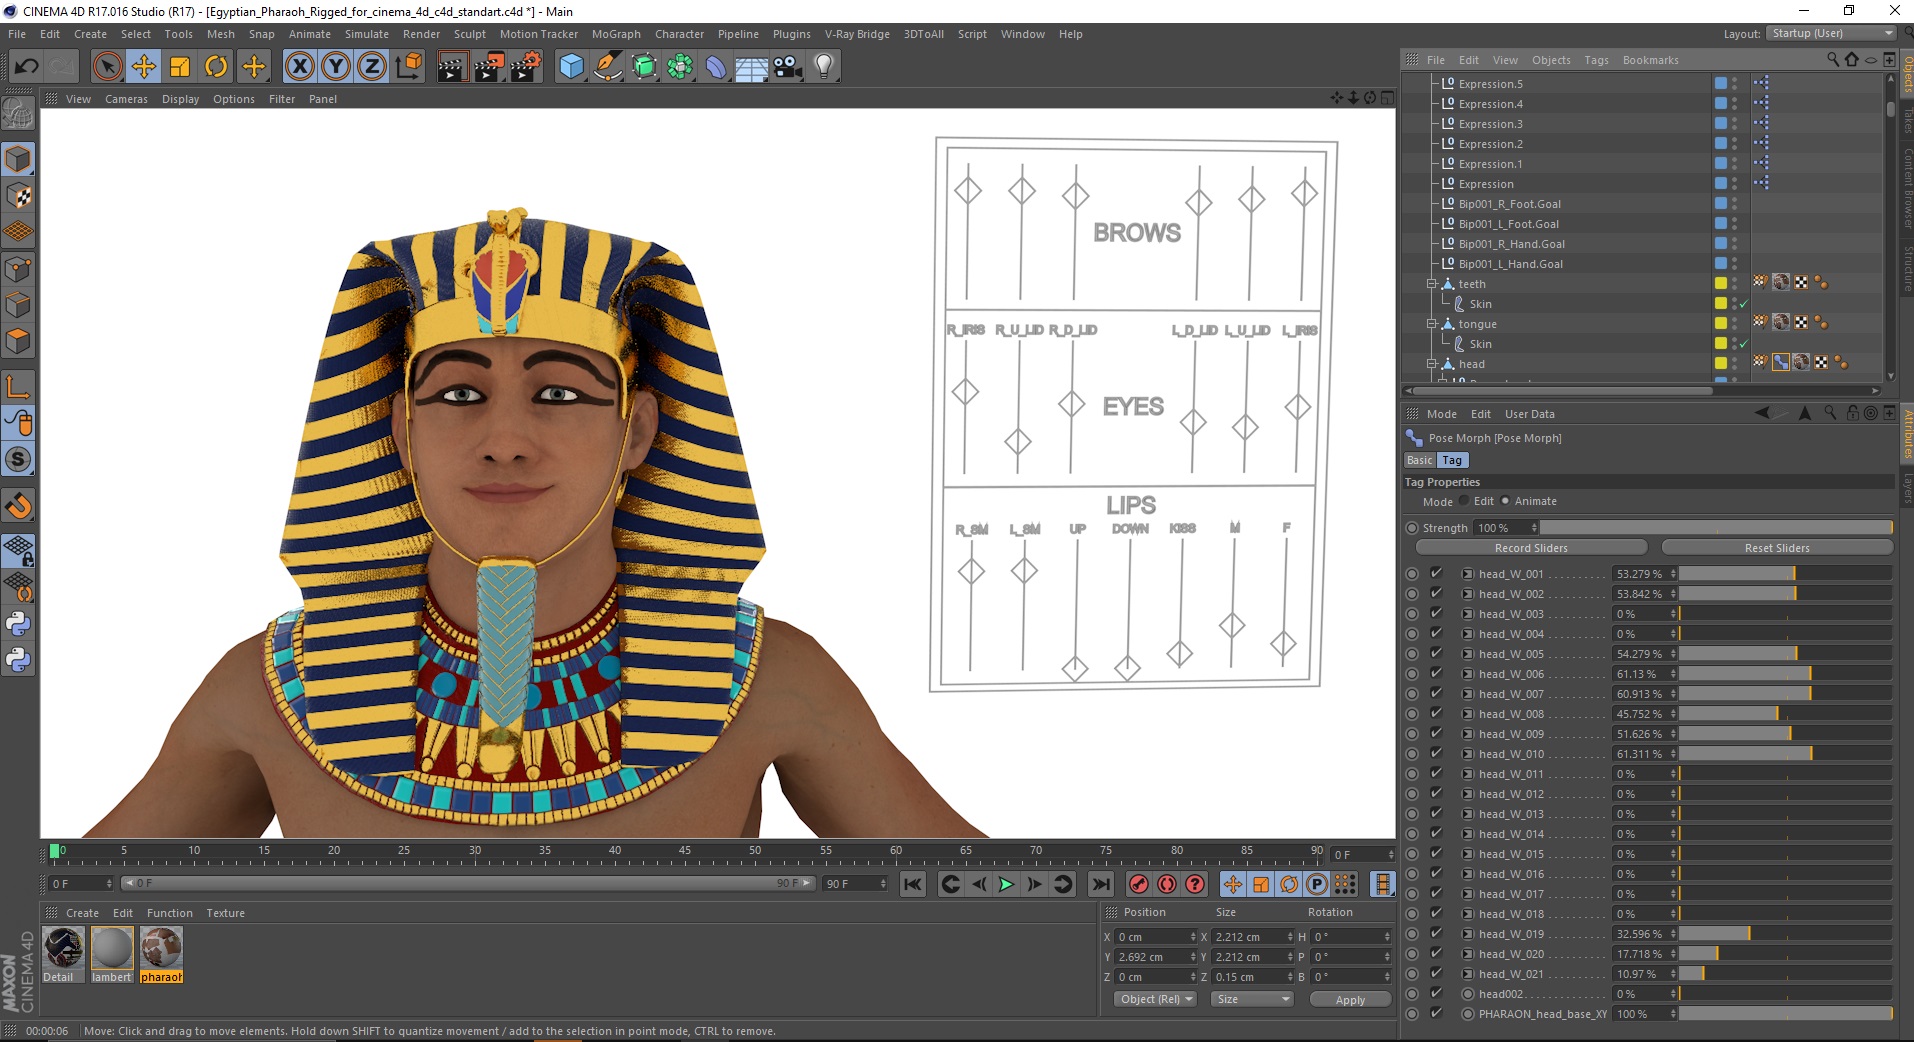Play the animation forward

click(x=1006, y=884)
